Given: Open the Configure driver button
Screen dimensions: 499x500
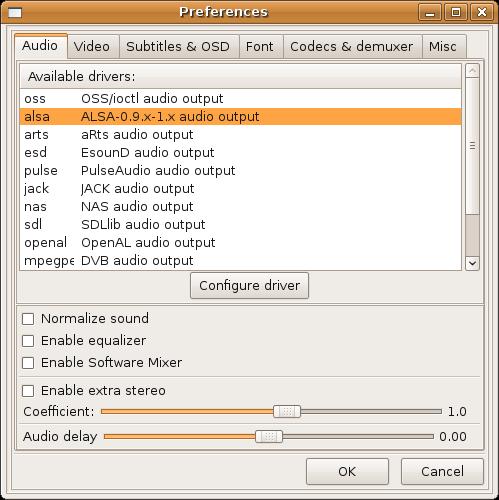Looking at the screenshot, I should [x=249, y=286].
